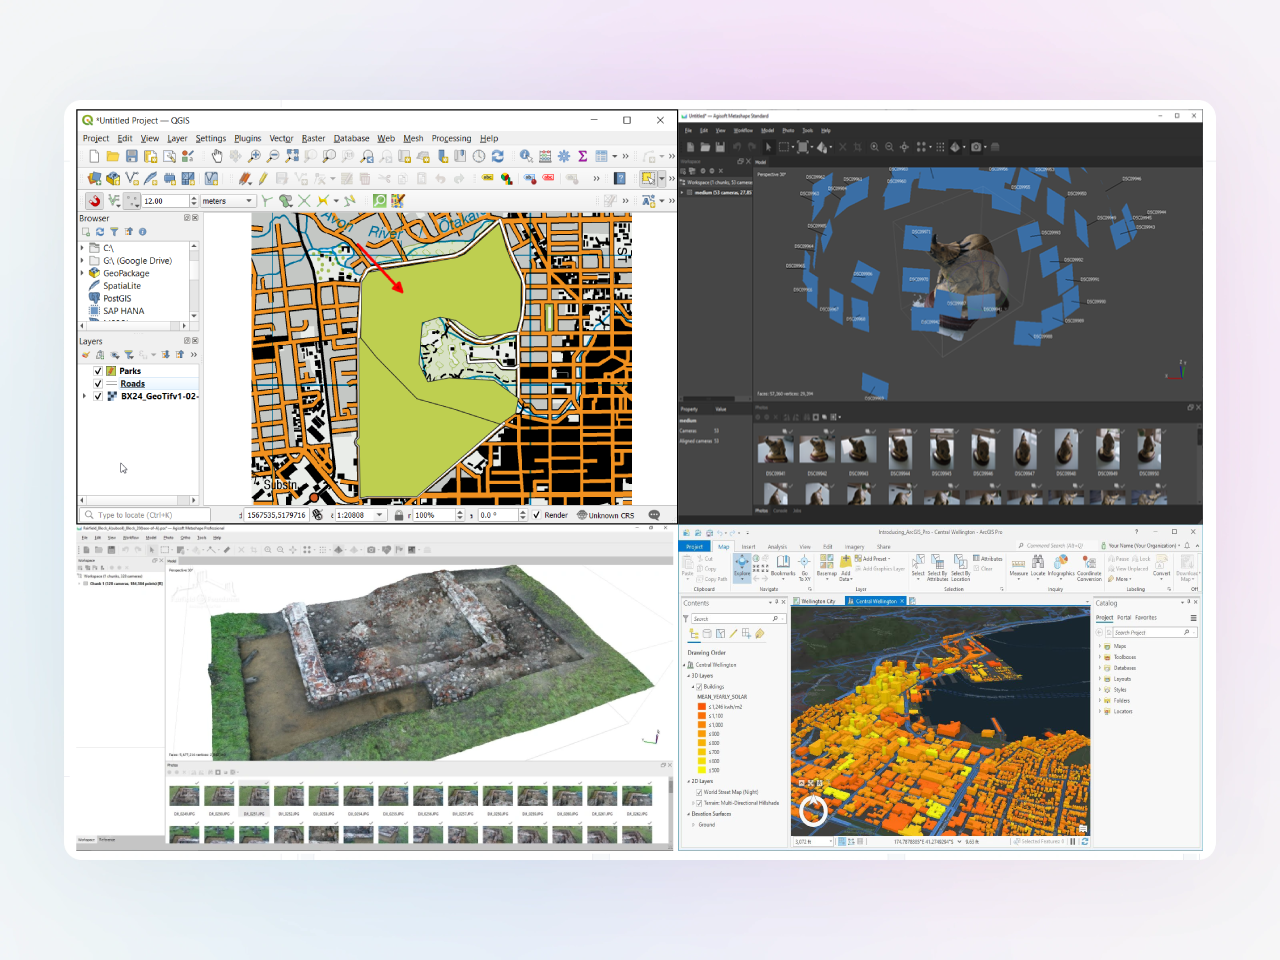Collapse the 3D Layers group in ArcGIS Contents
This screenshot has width=1280, height=960.
[688, 676]
